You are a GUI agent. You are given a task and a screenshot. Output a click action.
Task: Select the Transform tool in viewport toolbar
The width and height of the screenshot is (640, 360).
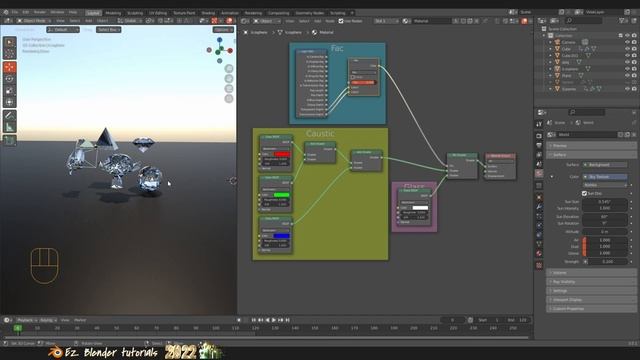click(10, 102)
